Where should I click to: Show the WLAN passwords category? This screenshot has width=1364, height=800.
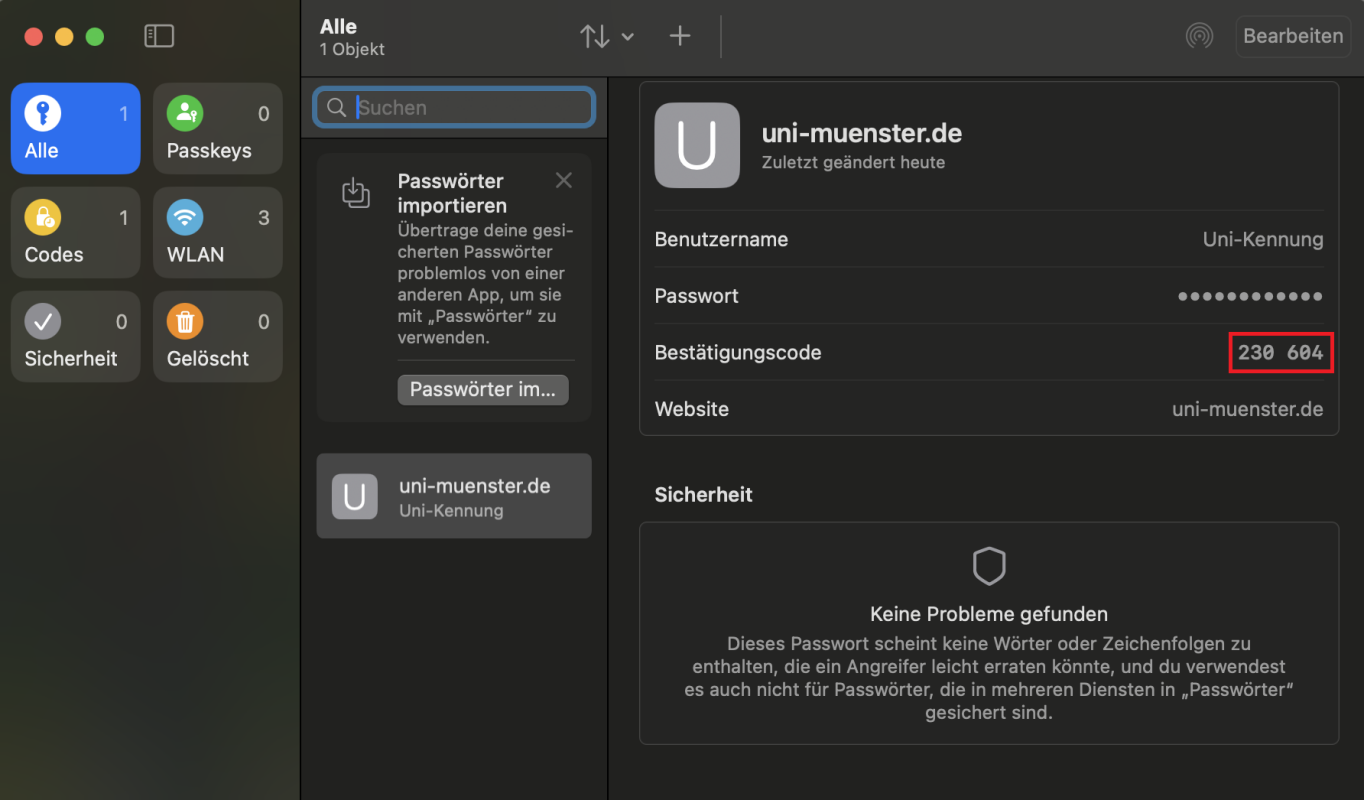(x=217, y=233)
